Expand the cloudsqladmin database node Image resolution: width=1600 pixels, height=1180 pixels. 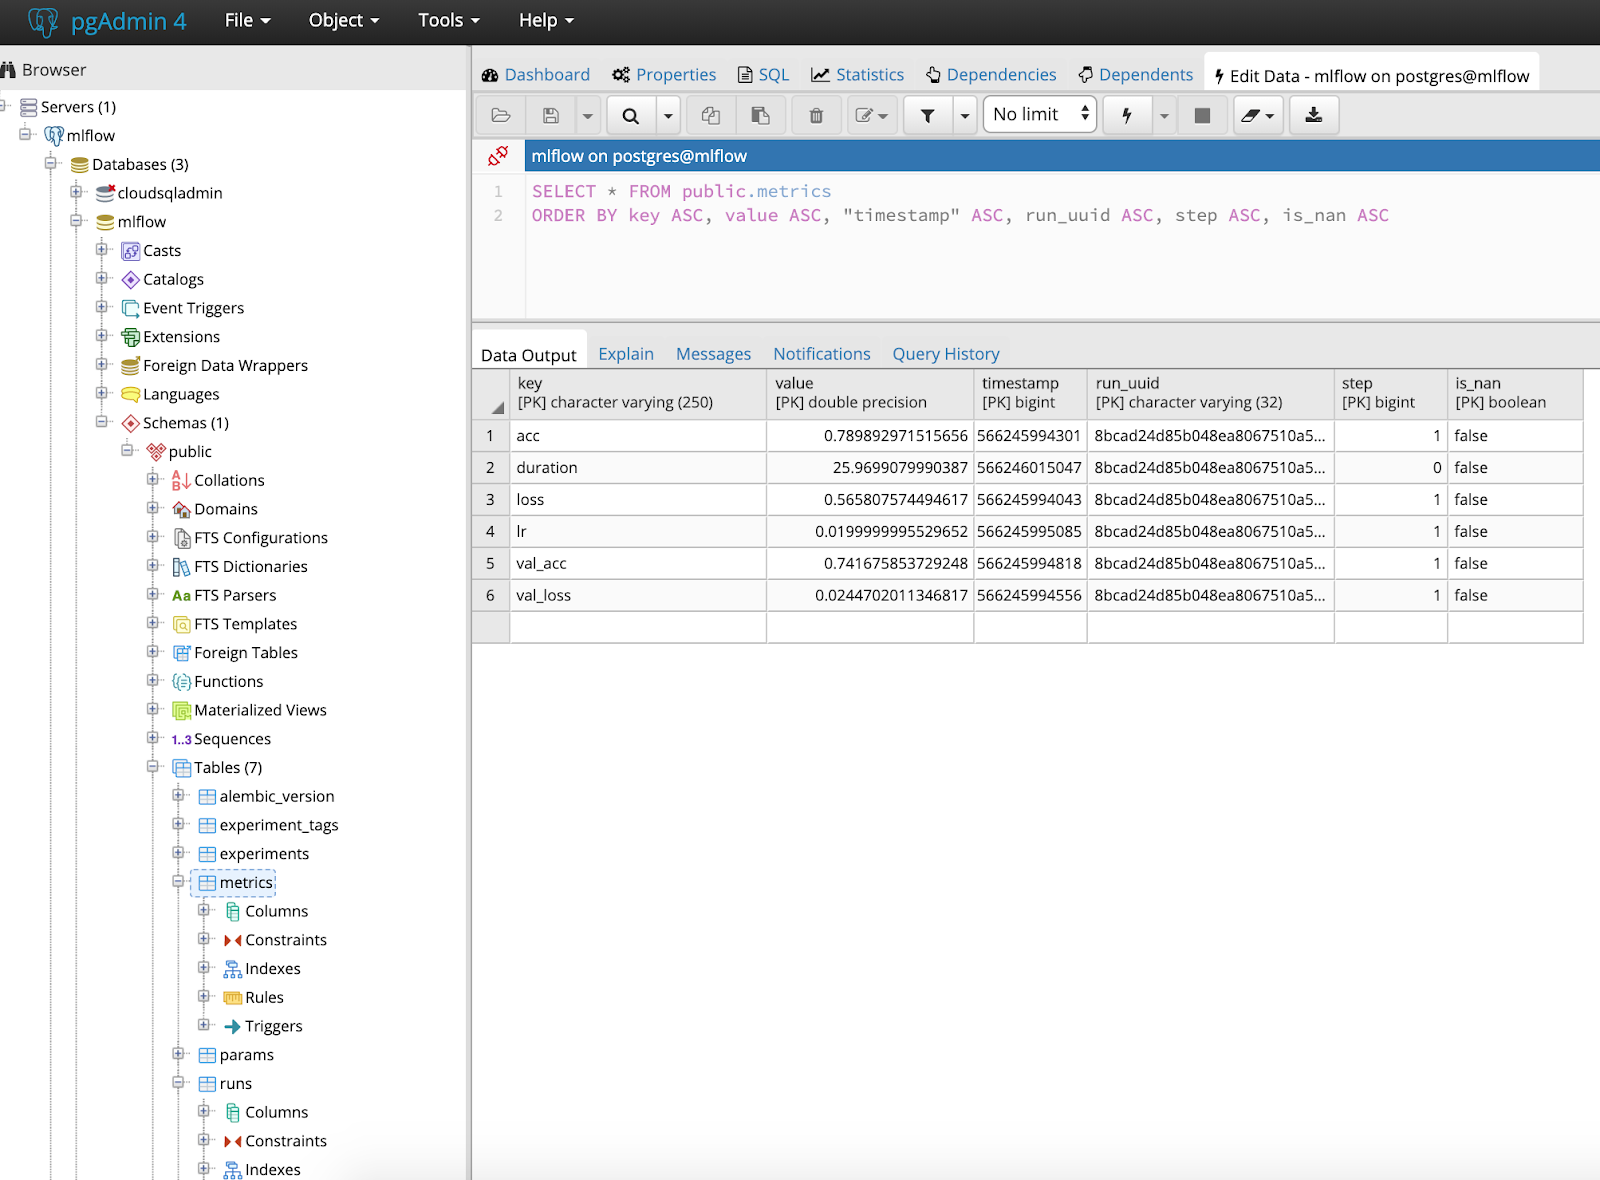tap(76, 192)
